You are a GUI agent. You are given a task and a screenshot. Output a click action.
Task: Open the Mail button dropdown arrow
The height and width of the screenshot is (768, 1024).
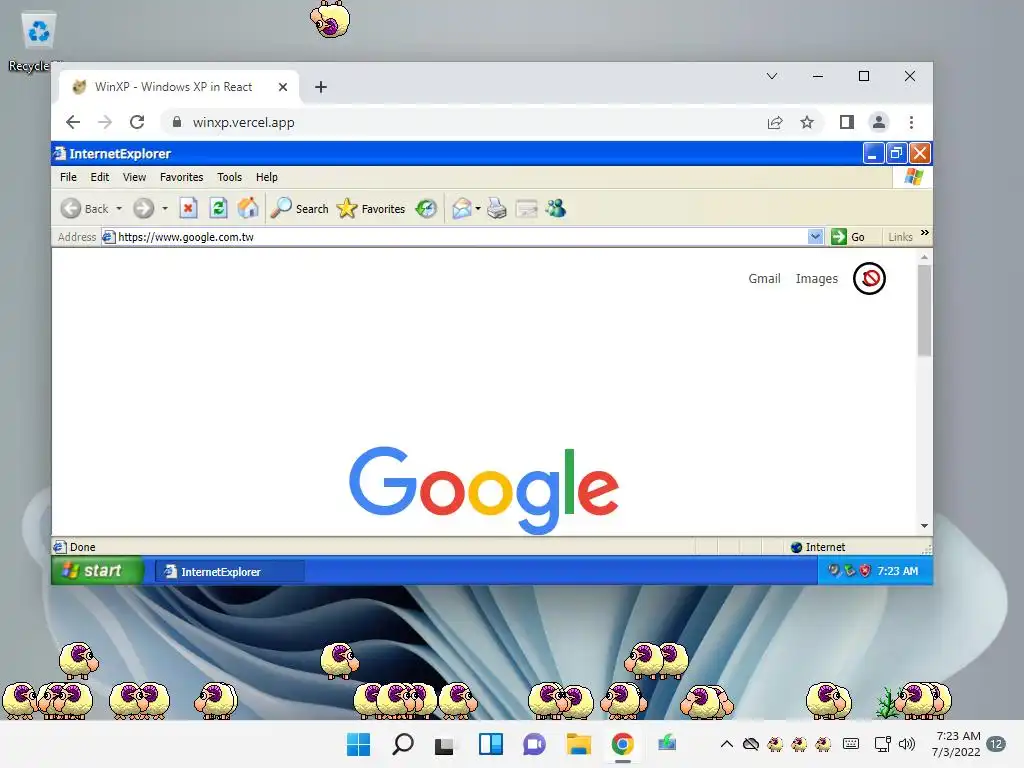tap(478, 209)
